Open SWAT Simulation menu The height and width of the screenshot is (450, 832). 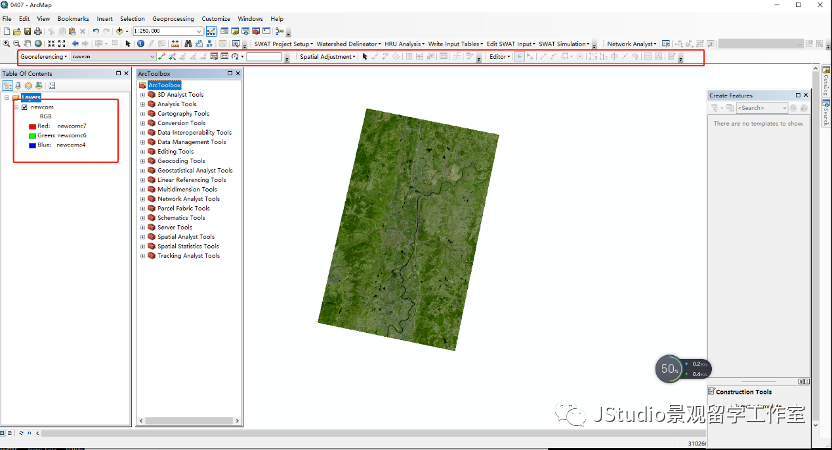(564, 44)
